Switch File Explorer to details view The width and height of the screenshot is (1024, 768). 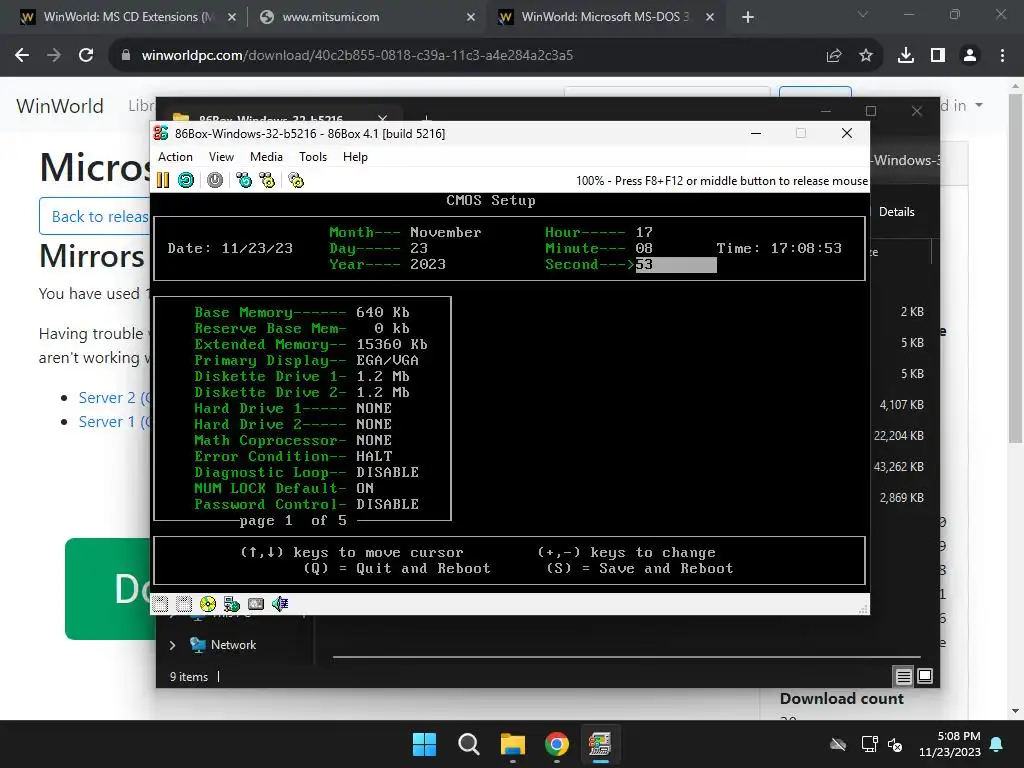[904, 677]
